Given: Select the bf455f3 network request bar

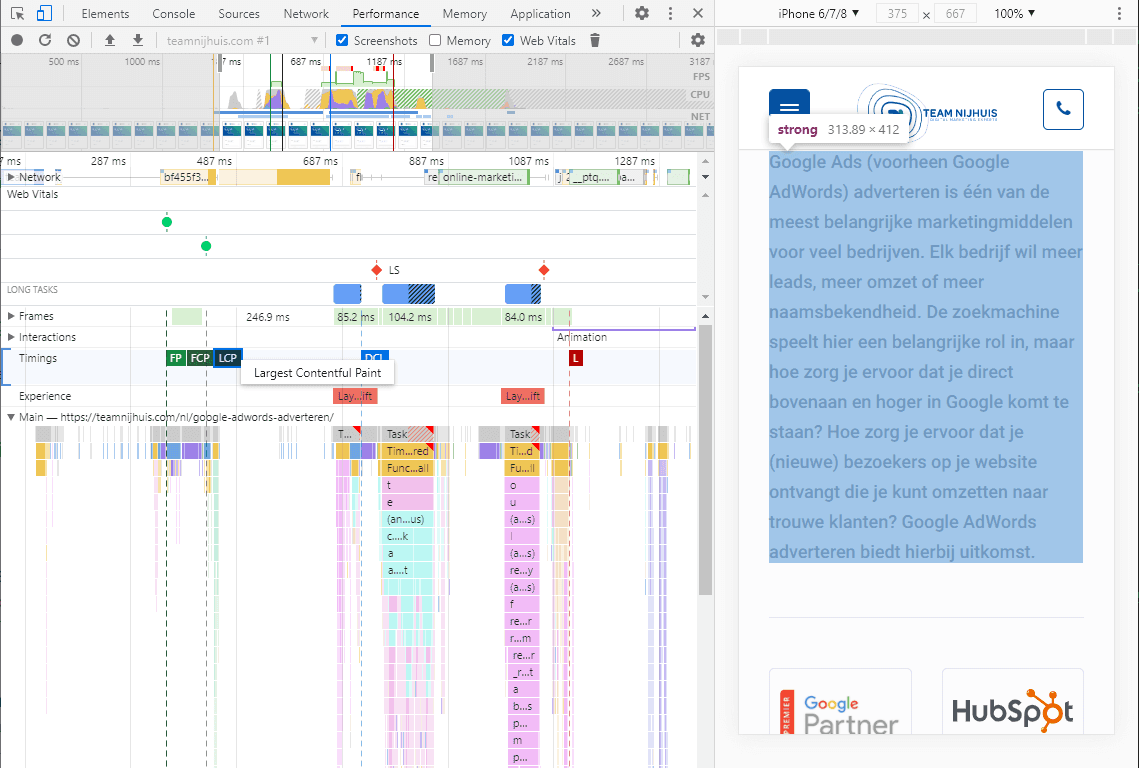Looking at the screenshot, I should 187,177.
